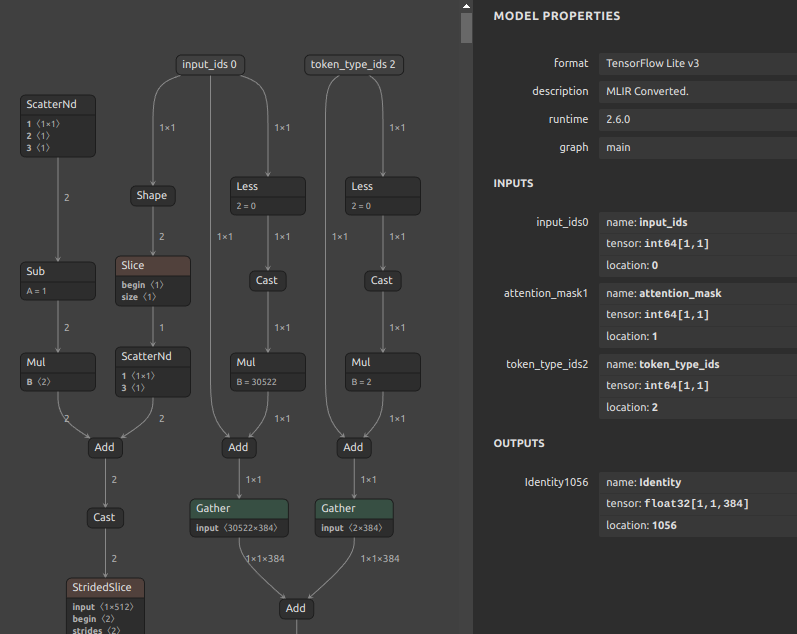This screenshot has height=634, width=797.
Task: Select the token_type_ids 2 input node
Action: tap(354, 65)
